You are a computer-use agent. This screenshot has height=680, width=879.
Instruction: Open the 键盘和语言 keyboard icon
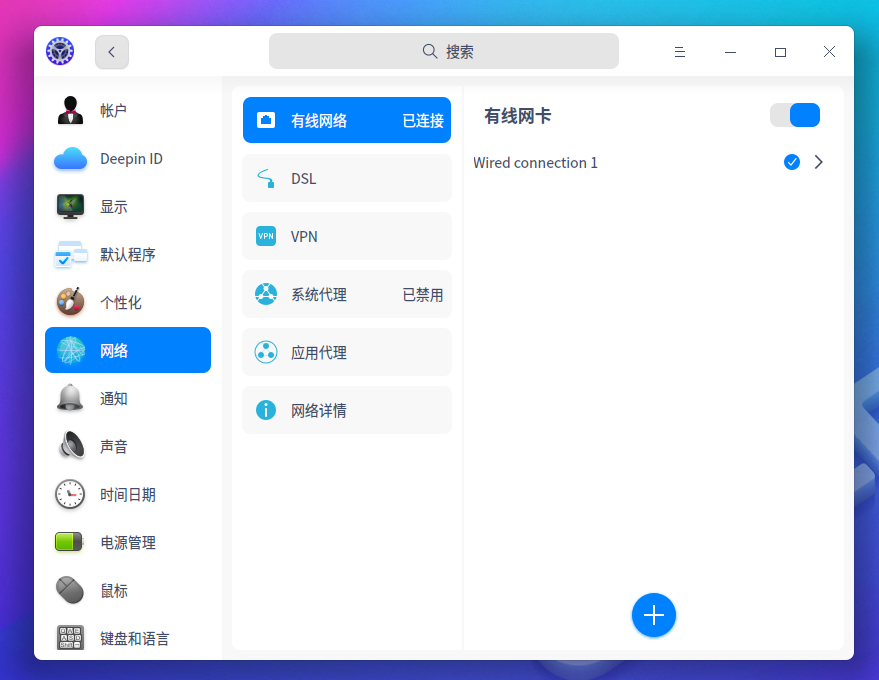(71, 637)
